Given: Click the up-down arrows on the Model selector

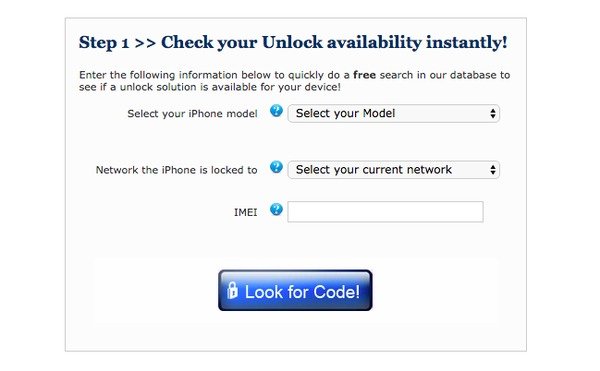Looking at the screenshot, I should 492,113.
